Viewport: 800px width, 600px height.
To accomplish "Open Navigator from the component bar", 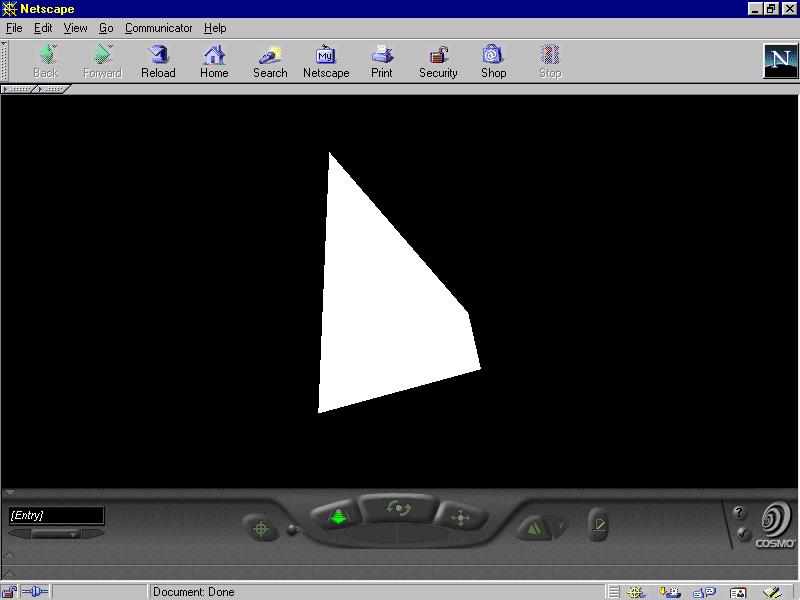I will (636, 592).
